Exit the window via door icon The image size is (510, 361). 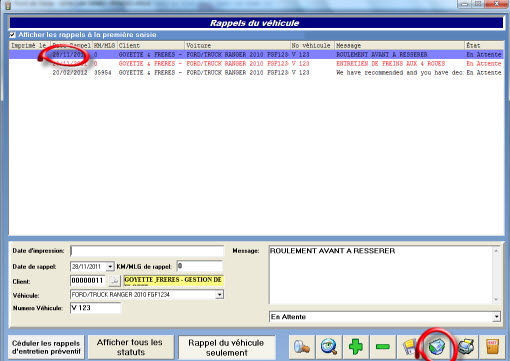492,347
